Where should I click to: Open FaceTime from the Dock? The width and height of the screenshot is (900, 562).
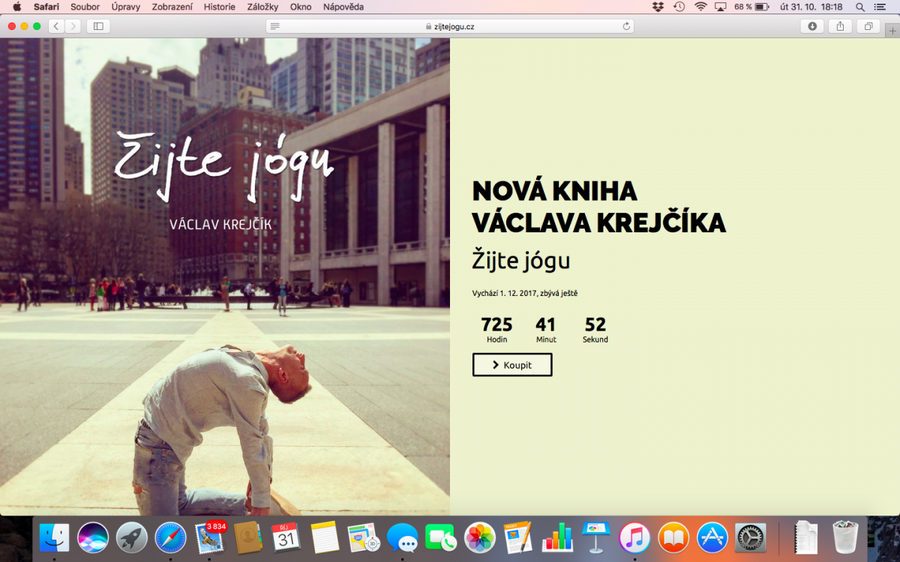441,538
